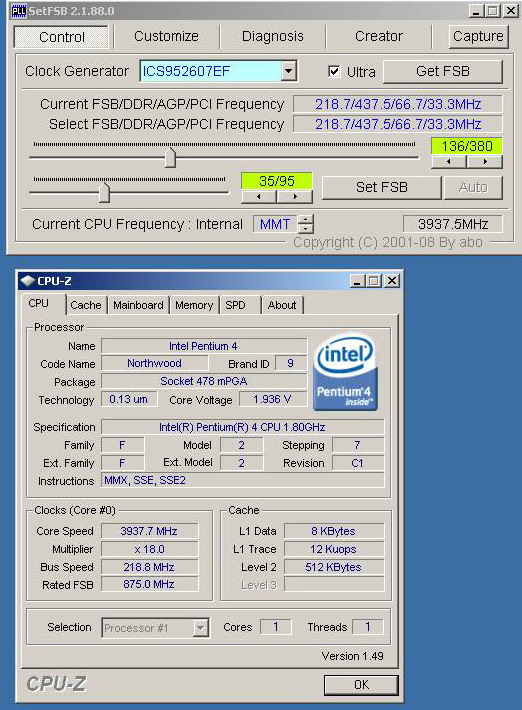The height and width of the screenshot is (710, 522).
Task: Click the Select FSB/DDR/AGP/PCI frequency value
Action: coord(398,124)
